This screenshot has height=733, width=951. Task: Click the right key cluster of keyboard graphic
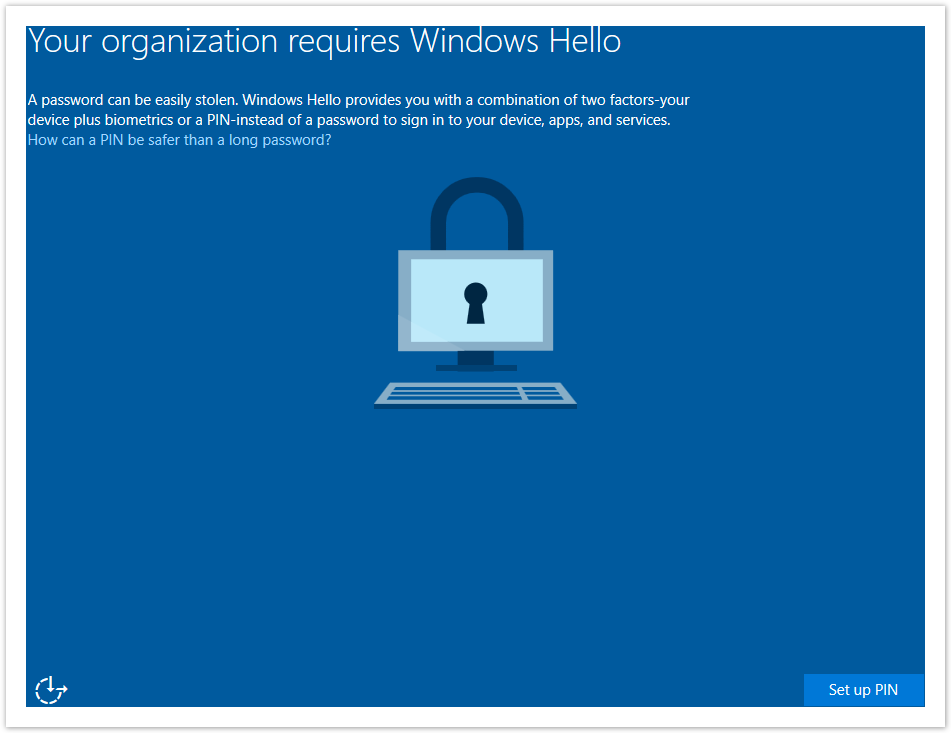(x=544, y=393)
